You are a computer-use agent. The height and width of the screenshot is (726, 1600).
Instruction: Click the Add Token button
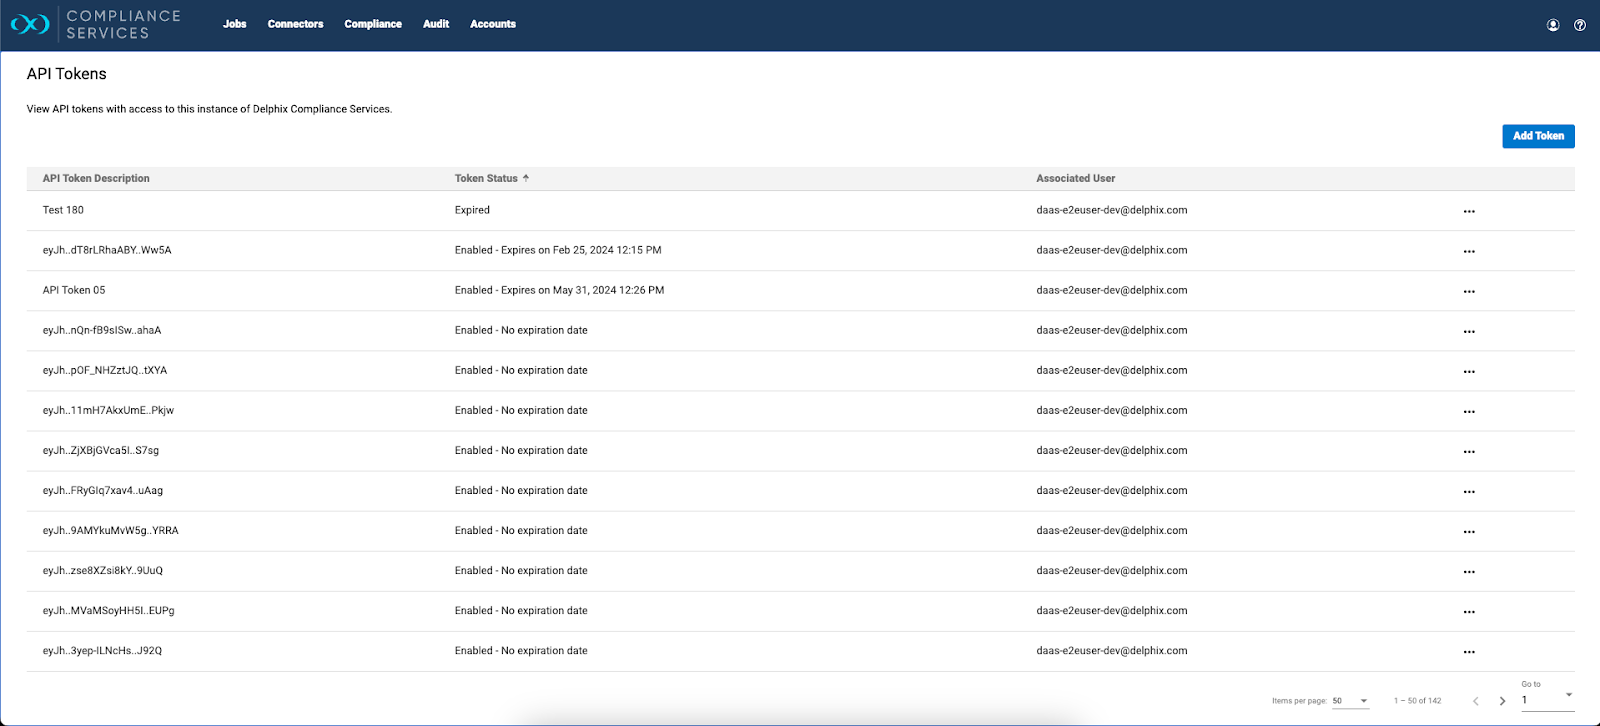(x=1538, y=136)
